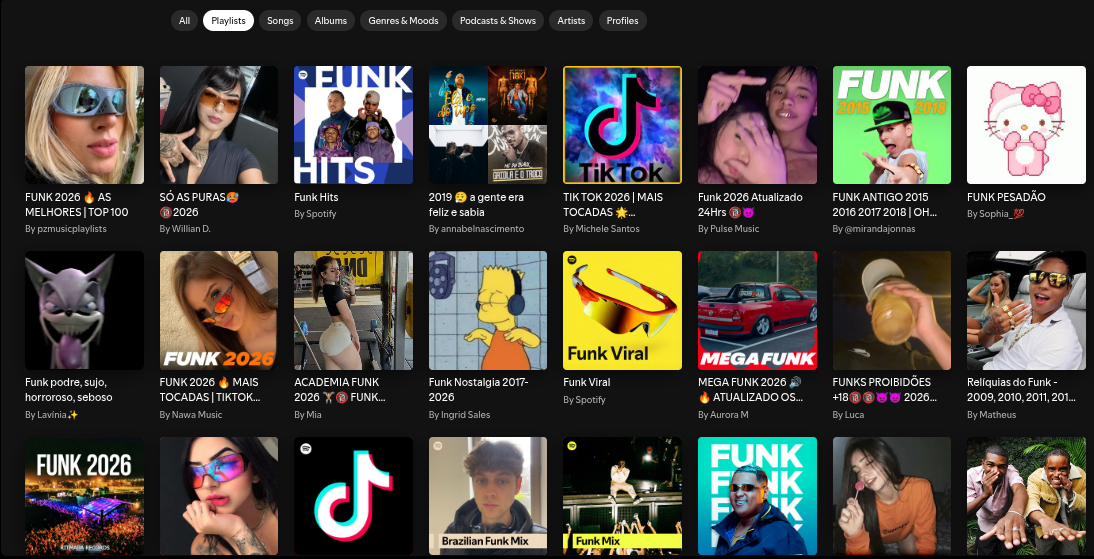Open the SÓ AS PURAS 2026 cover
1094x559 pixels.
219,125
